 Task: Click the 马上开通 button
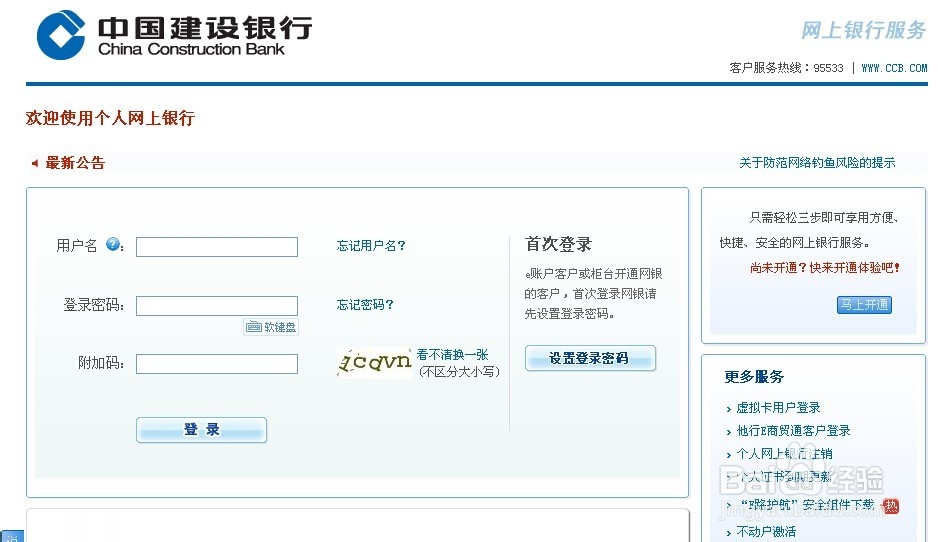pos(864,305)
